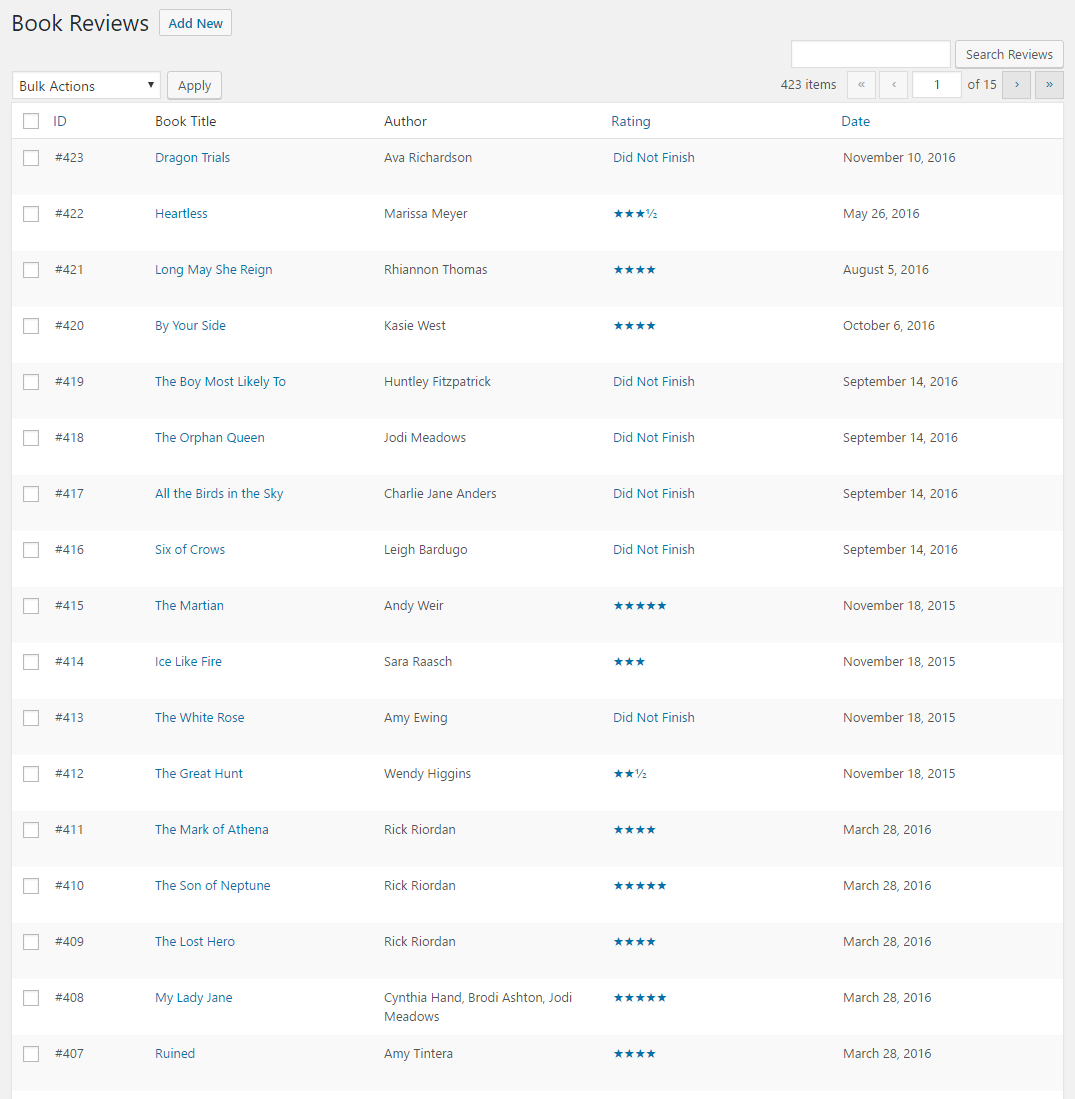Image resolution: width=1075 pixels, height=1099 pixels.
Task: Click the first page arrow button
Action: point(861,85)
